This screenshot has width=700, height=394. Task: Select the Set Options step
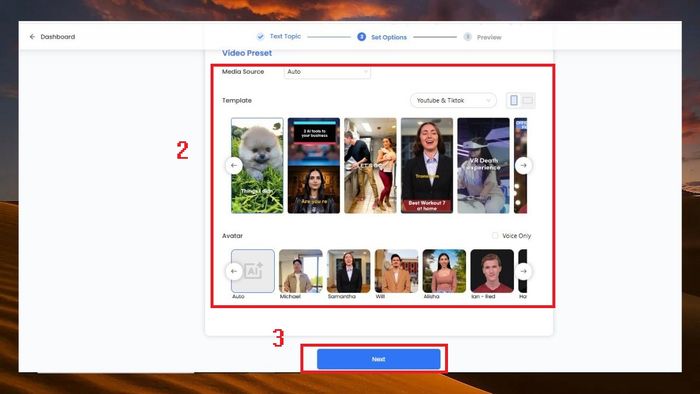point(389,37)
